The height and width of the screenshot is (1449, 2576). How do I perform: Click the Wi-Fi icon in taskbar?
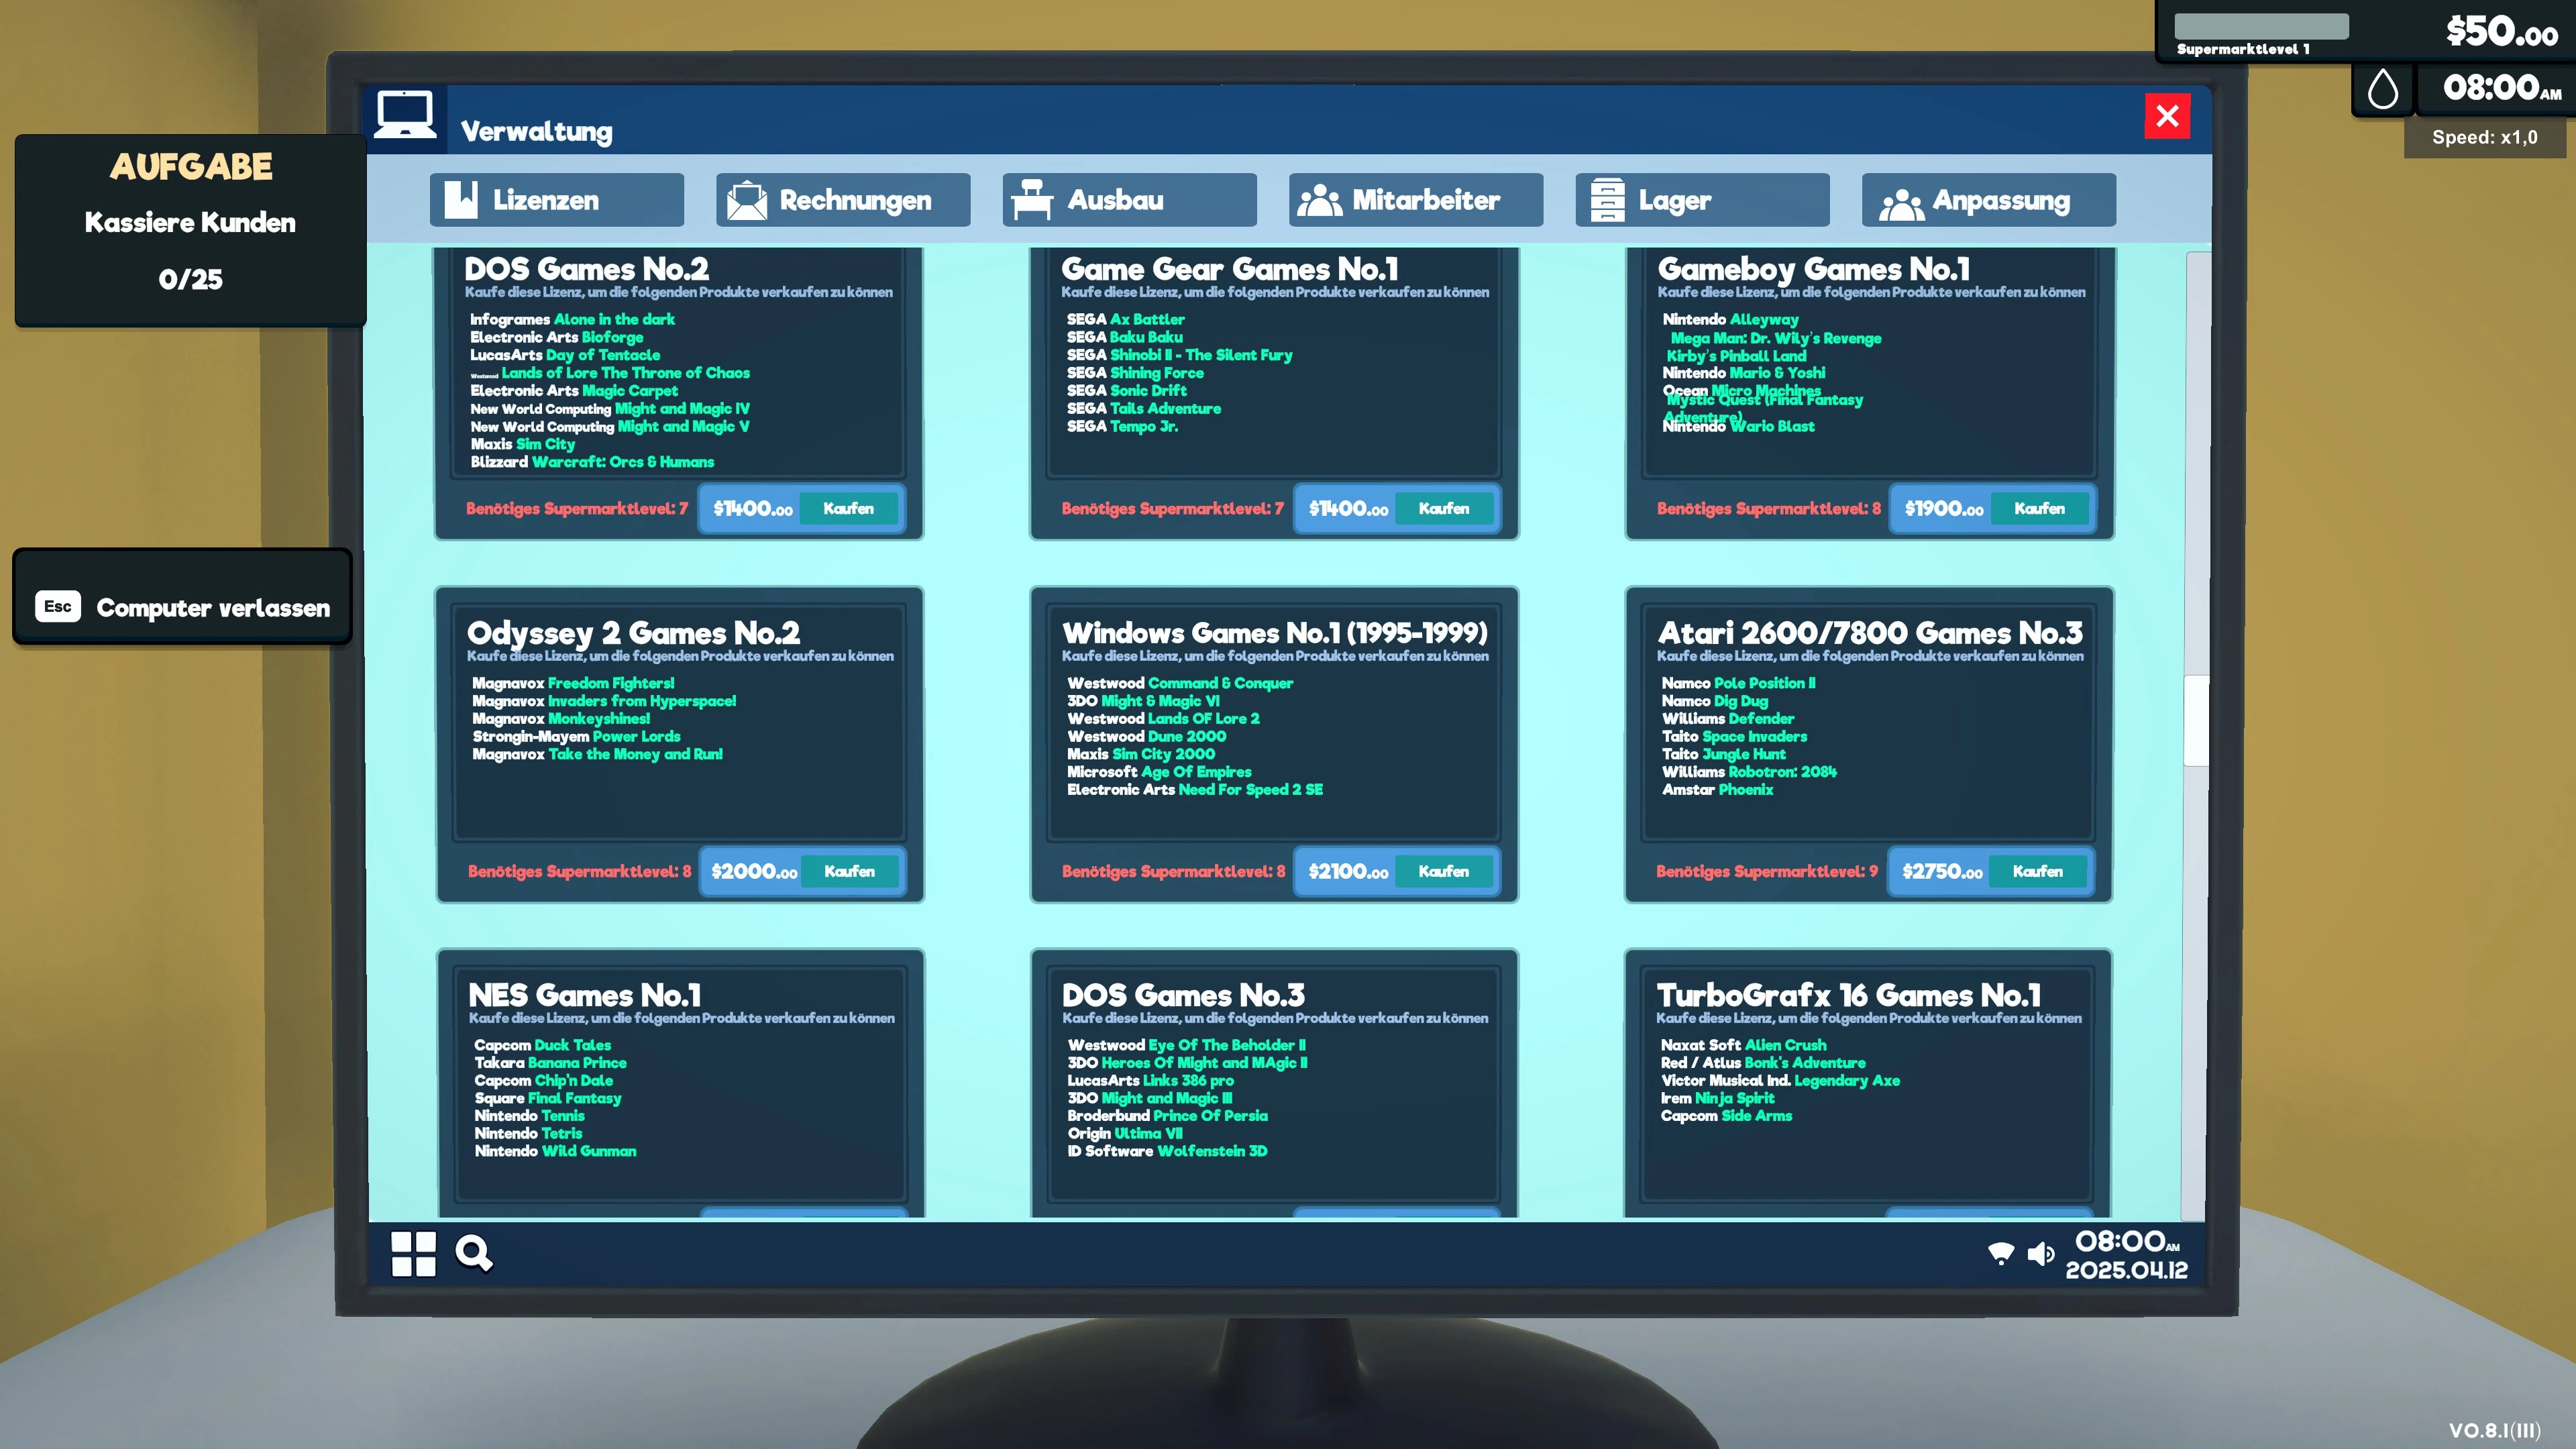[2001, 1253]
